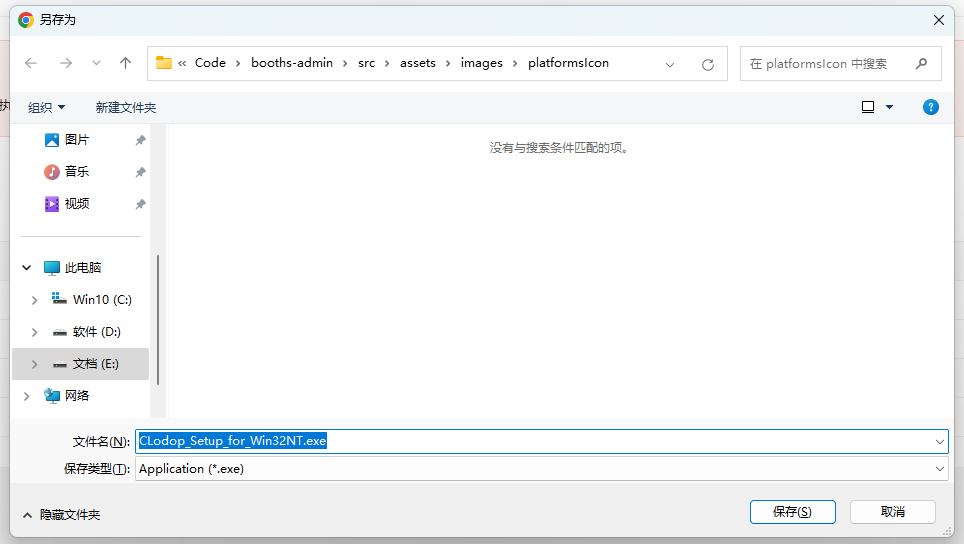This screenshot has height=544, width=964.
Task: Navigate up one folder level
Action: point(125,63)
